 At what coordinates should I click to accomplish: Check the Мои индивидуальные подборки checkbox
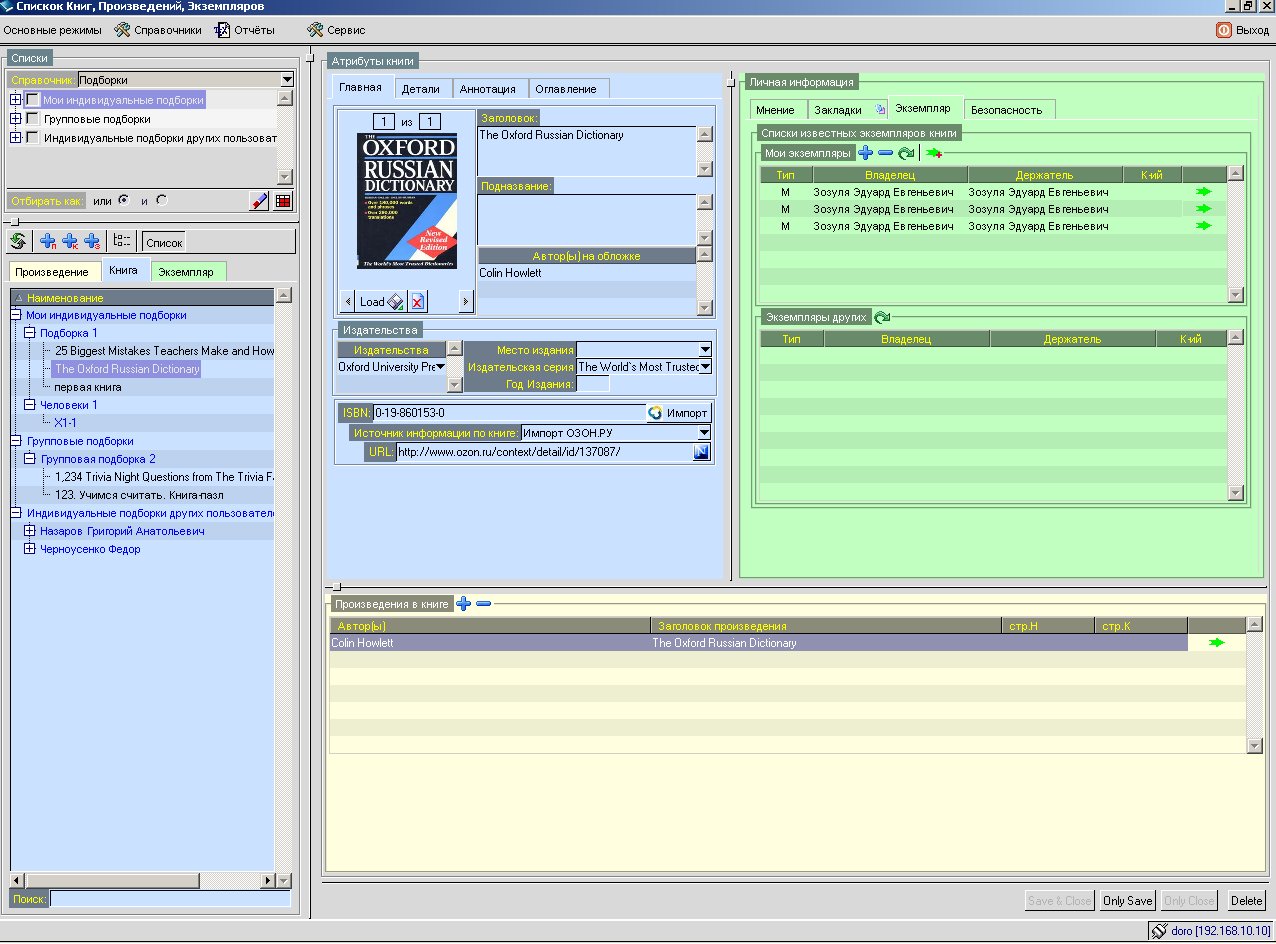(x=33, y=100)
